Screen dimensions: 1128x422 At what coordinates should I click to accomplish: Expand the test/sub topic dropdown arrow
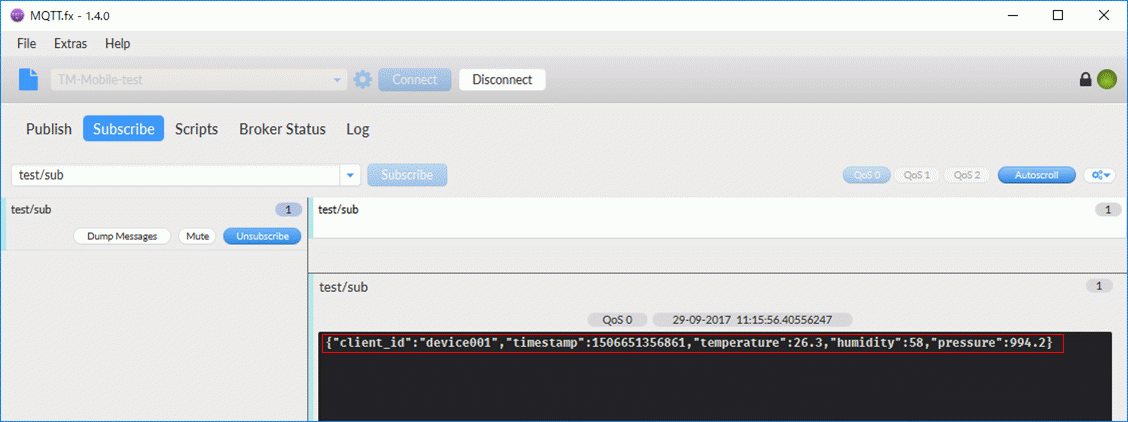350,175
